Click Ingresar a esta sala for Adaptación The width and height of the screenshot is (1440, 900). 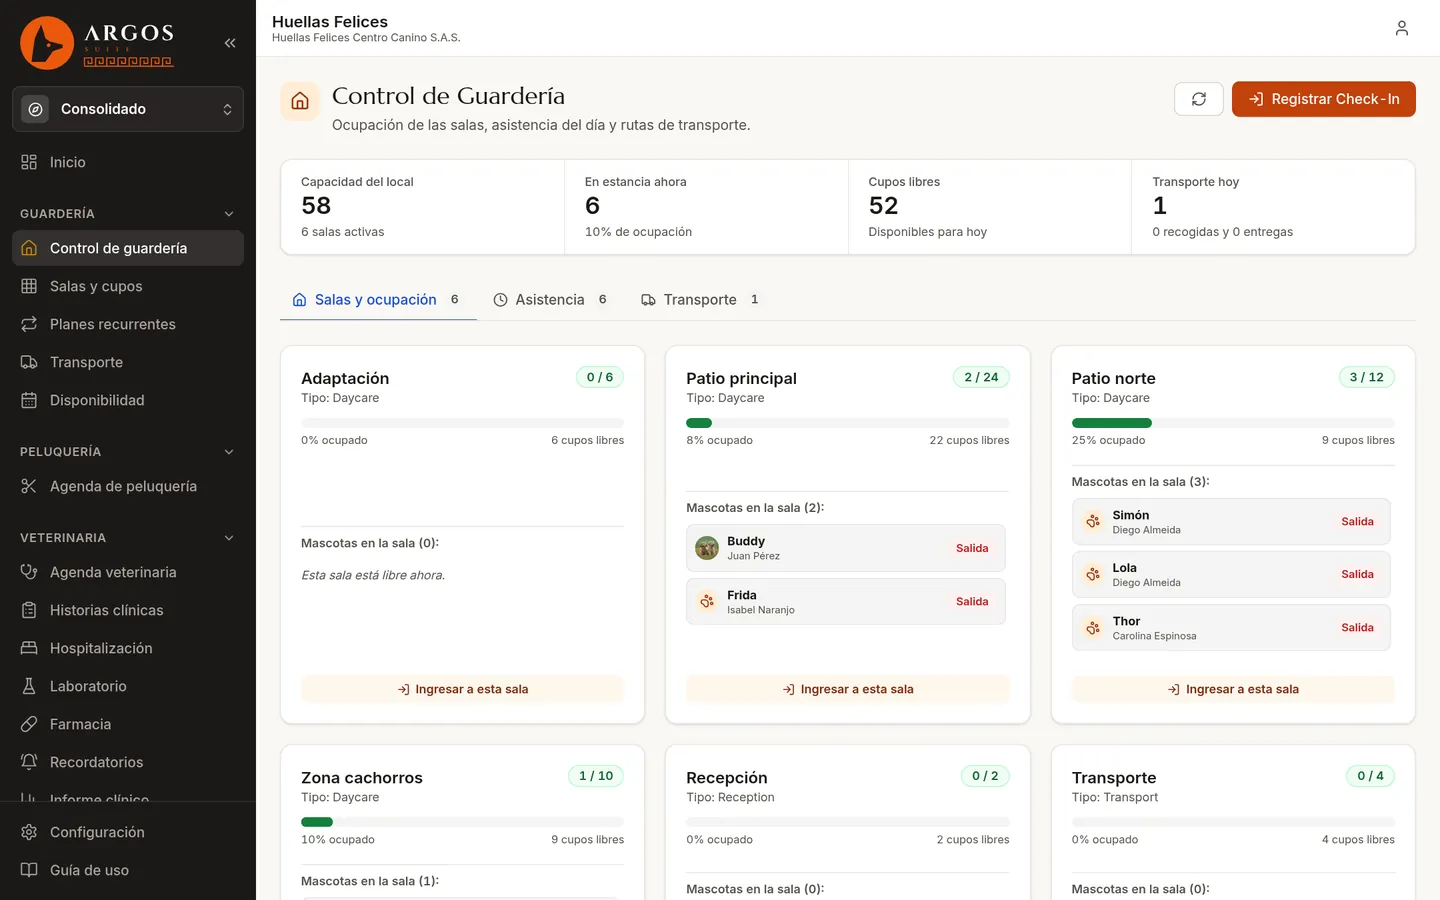point(462,689)
